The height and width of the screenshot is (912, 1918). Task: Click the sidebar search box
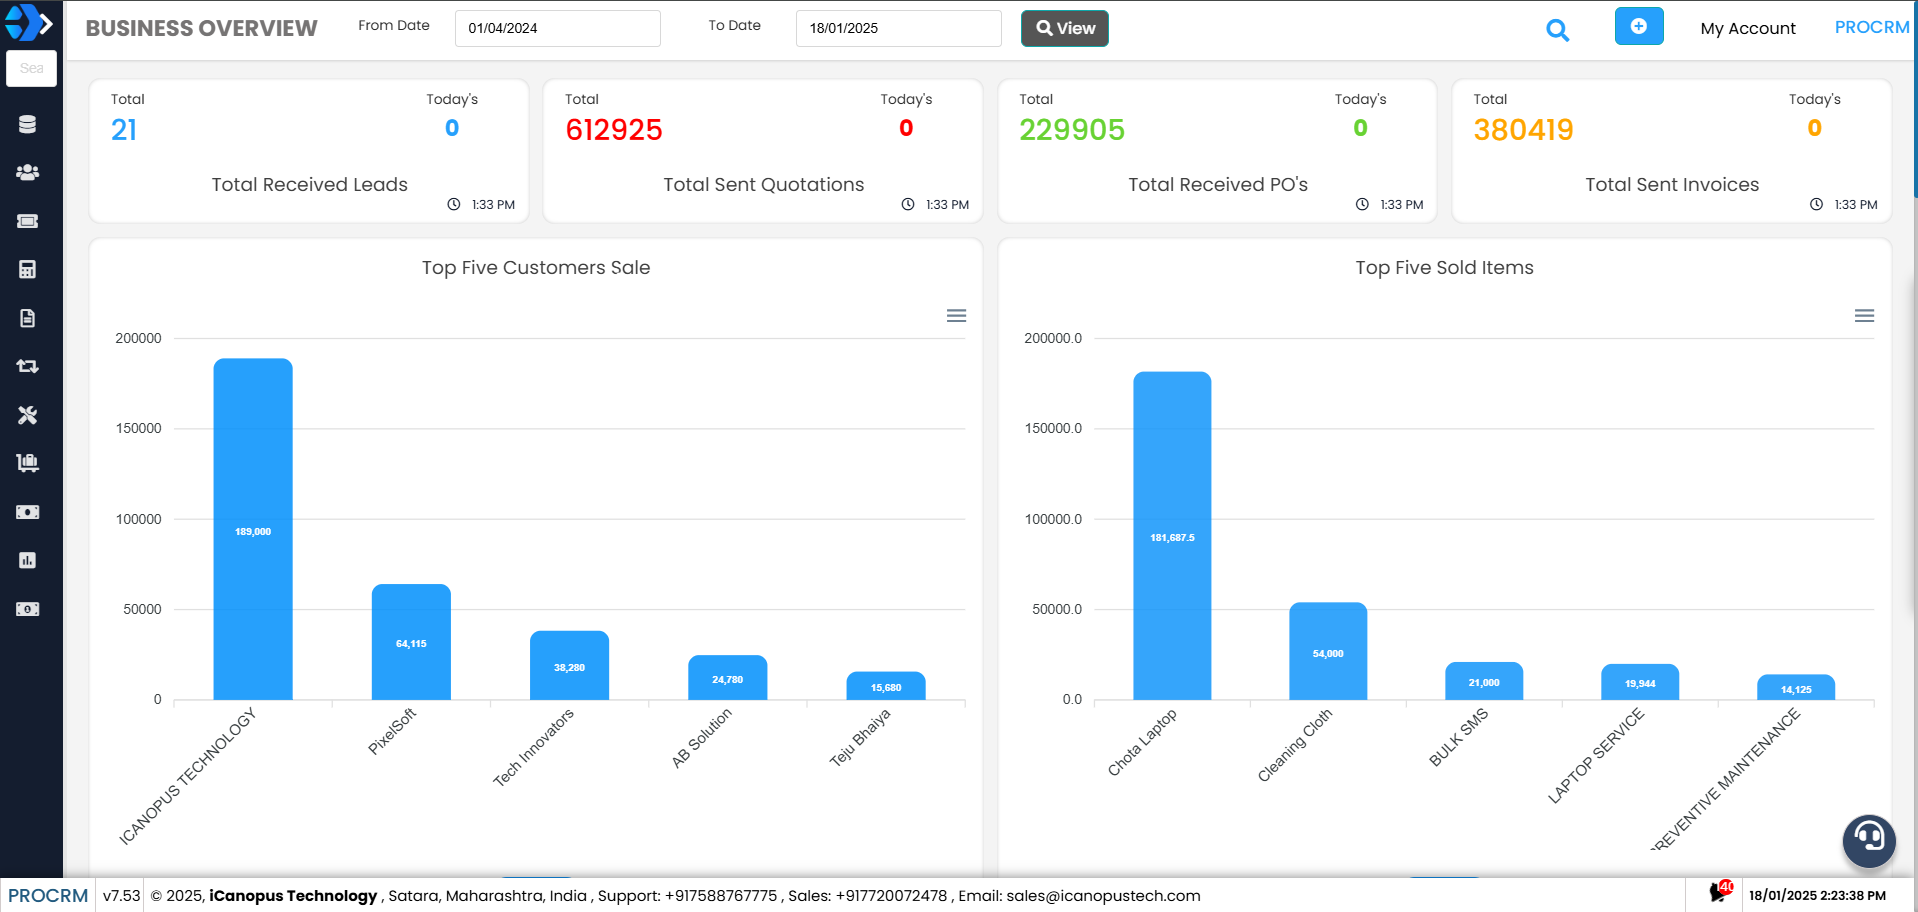click(x=32, y=69)
